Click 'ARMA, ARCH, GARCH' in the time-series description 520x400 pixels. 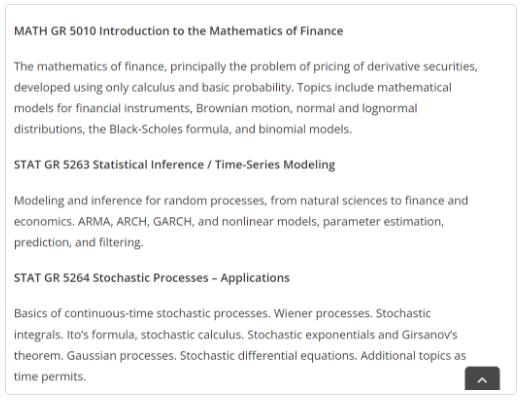click(135, 222)
